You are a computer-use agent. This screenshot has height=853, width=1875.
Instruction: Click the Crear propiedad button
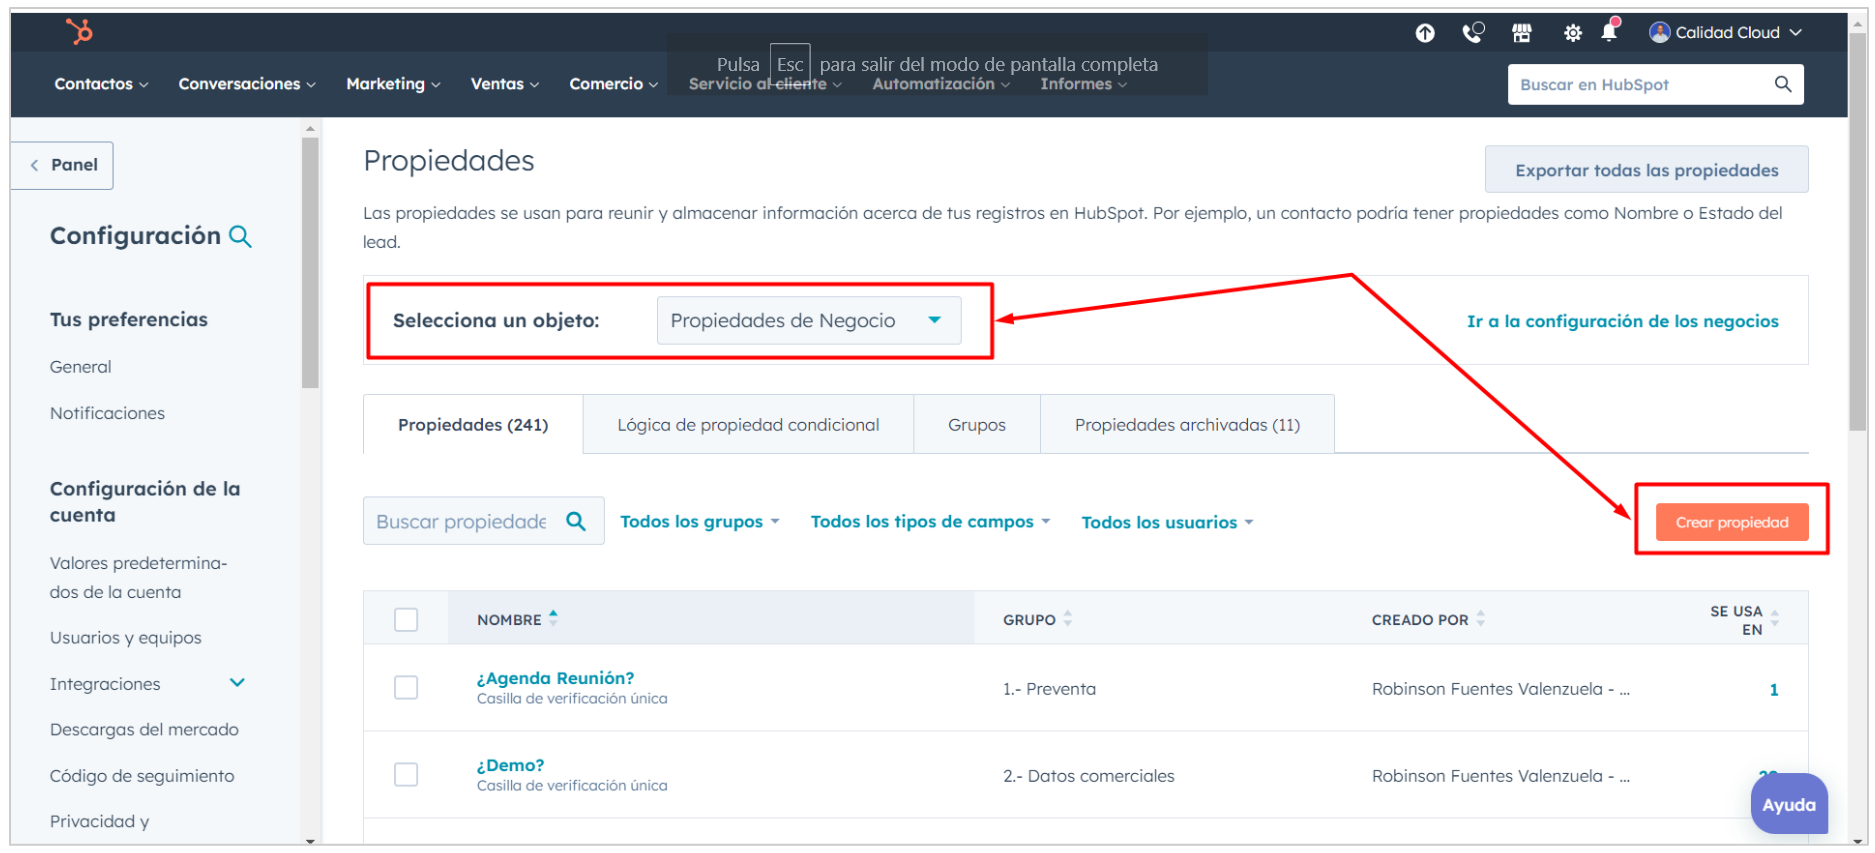coord(1731,522)
